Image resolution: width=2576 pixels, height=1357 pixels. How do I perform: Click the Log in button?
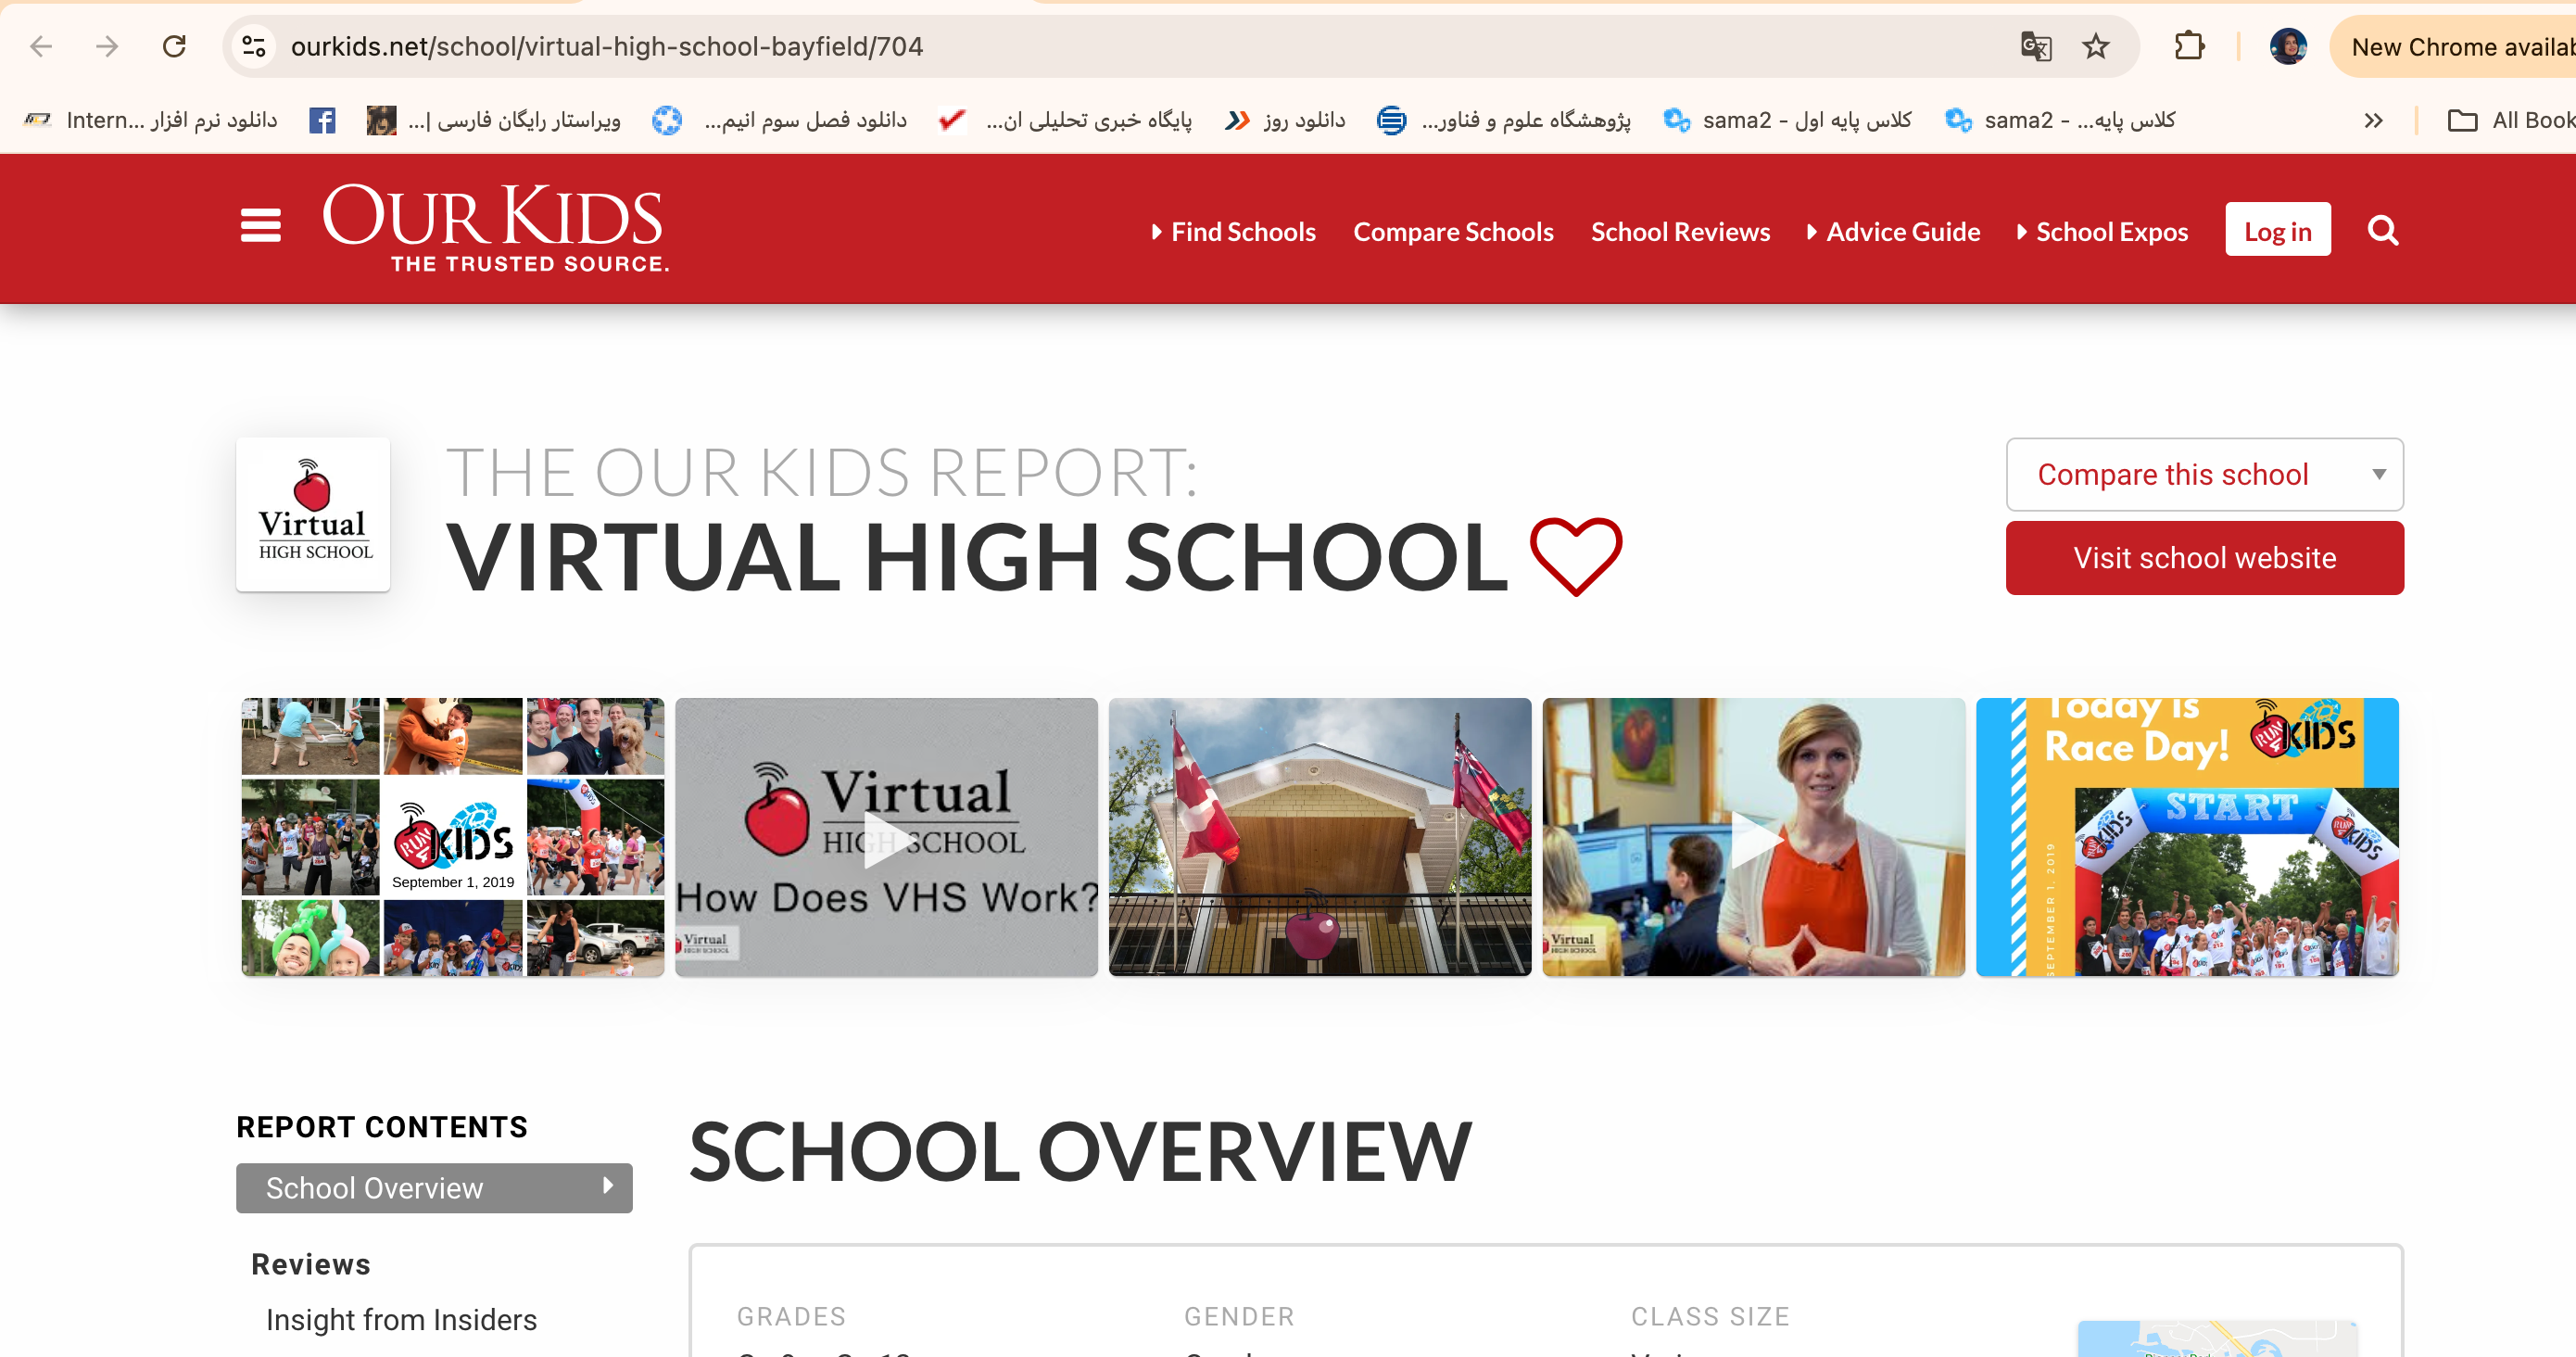click(x=2277, y=231)
